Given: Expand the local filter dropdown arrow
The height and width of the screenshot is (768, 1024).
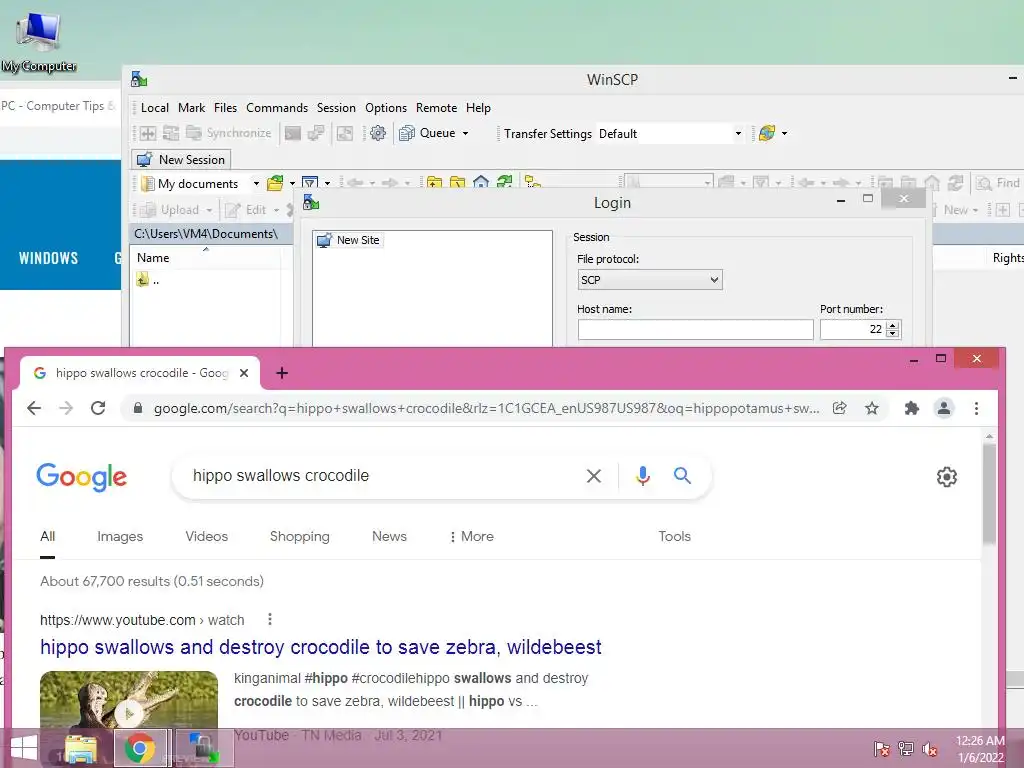Looking at the screenshot, I should pyautogui.click(x=327, y=184).
